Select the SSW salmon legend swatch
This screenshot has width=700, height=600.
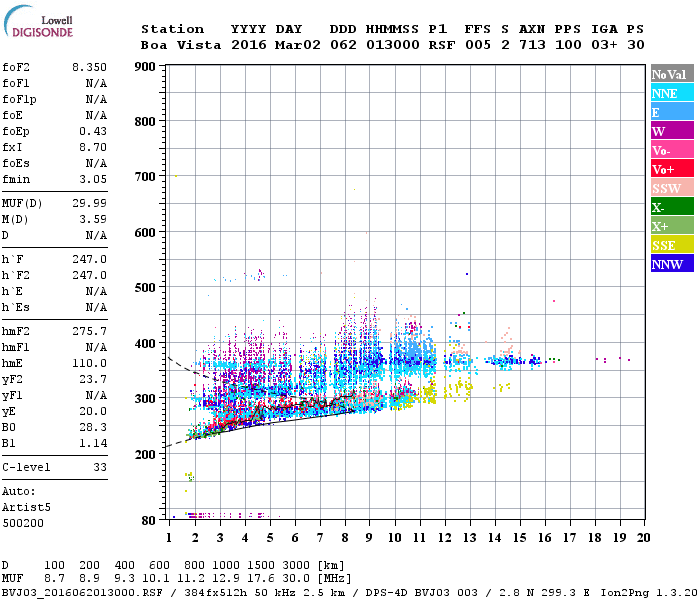coord(672,188)
